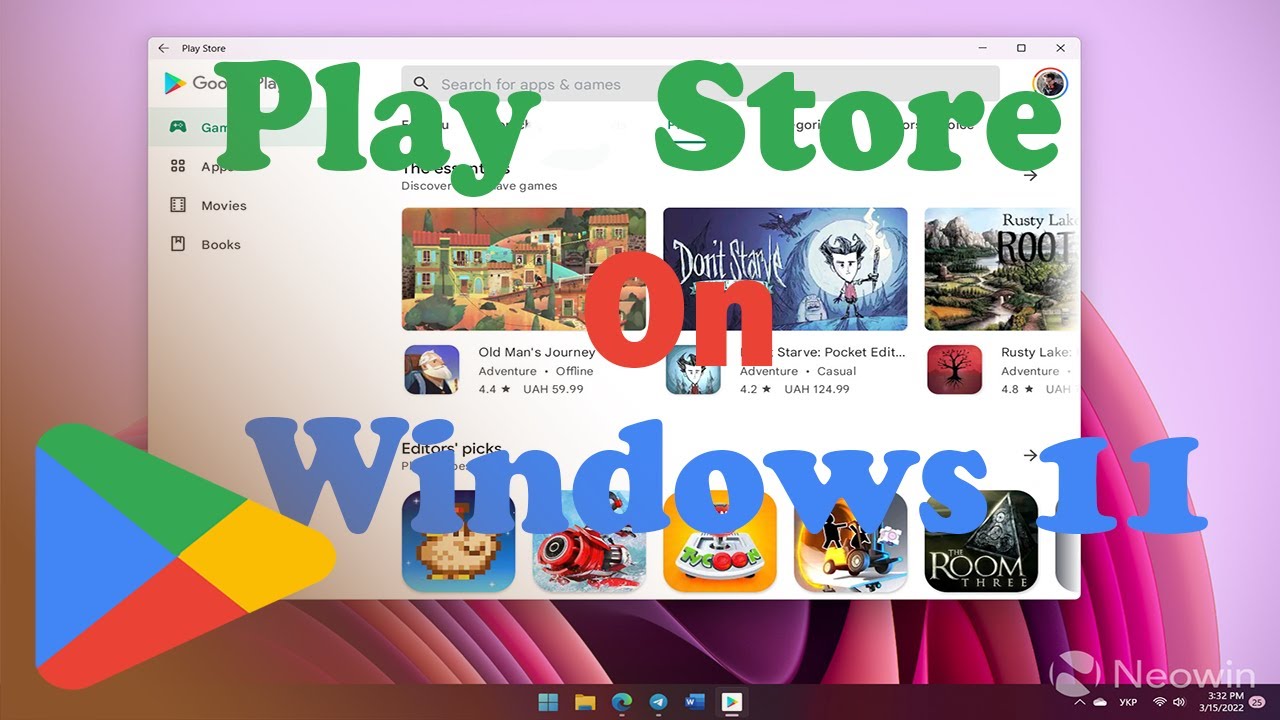Click the back arrow in Play Store title bar
1280x720 pixels.
click(163, 48)
